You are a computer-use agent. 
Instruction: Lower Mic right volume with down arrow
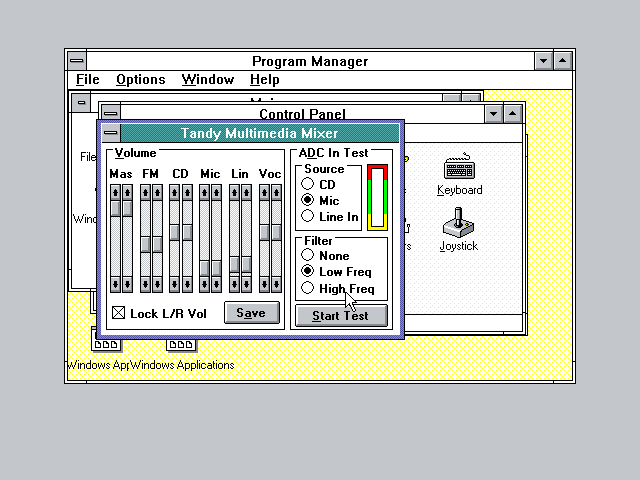pos(217,284)
